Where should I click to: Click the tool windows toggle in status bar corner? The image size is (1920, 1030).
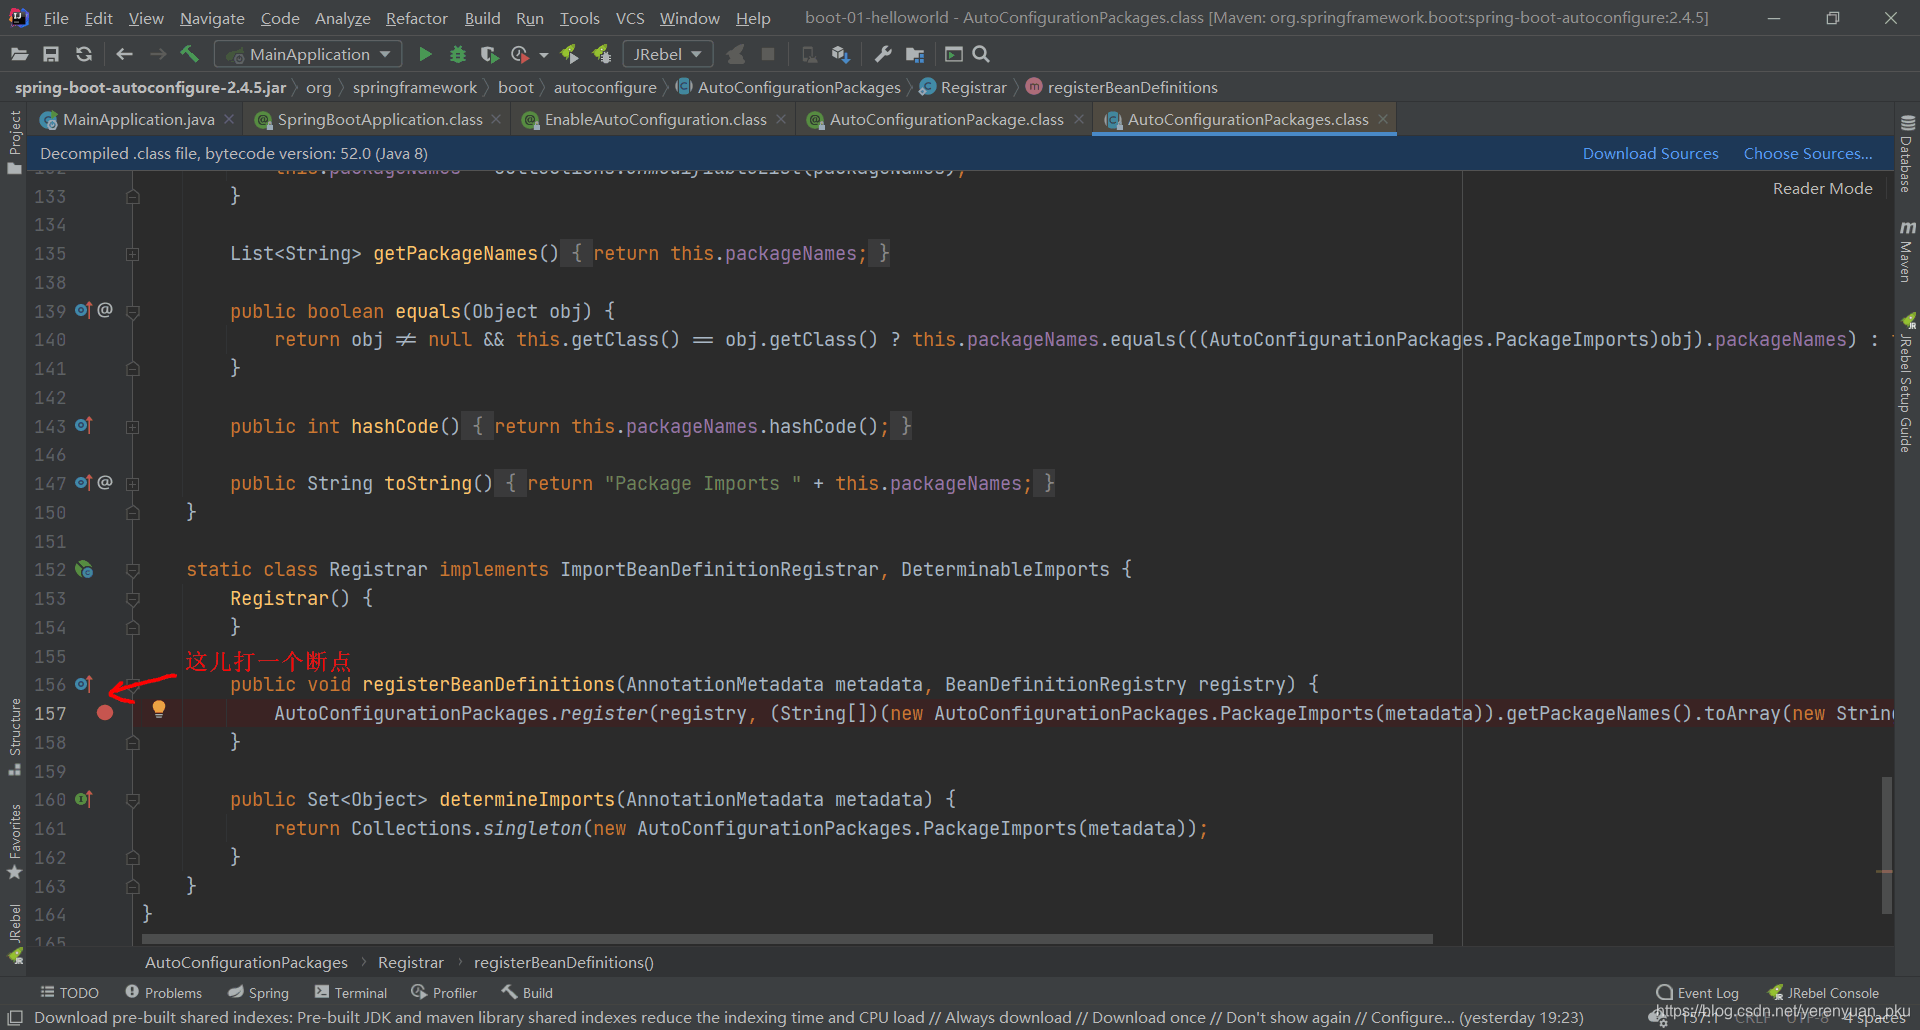coord(15,1017)
